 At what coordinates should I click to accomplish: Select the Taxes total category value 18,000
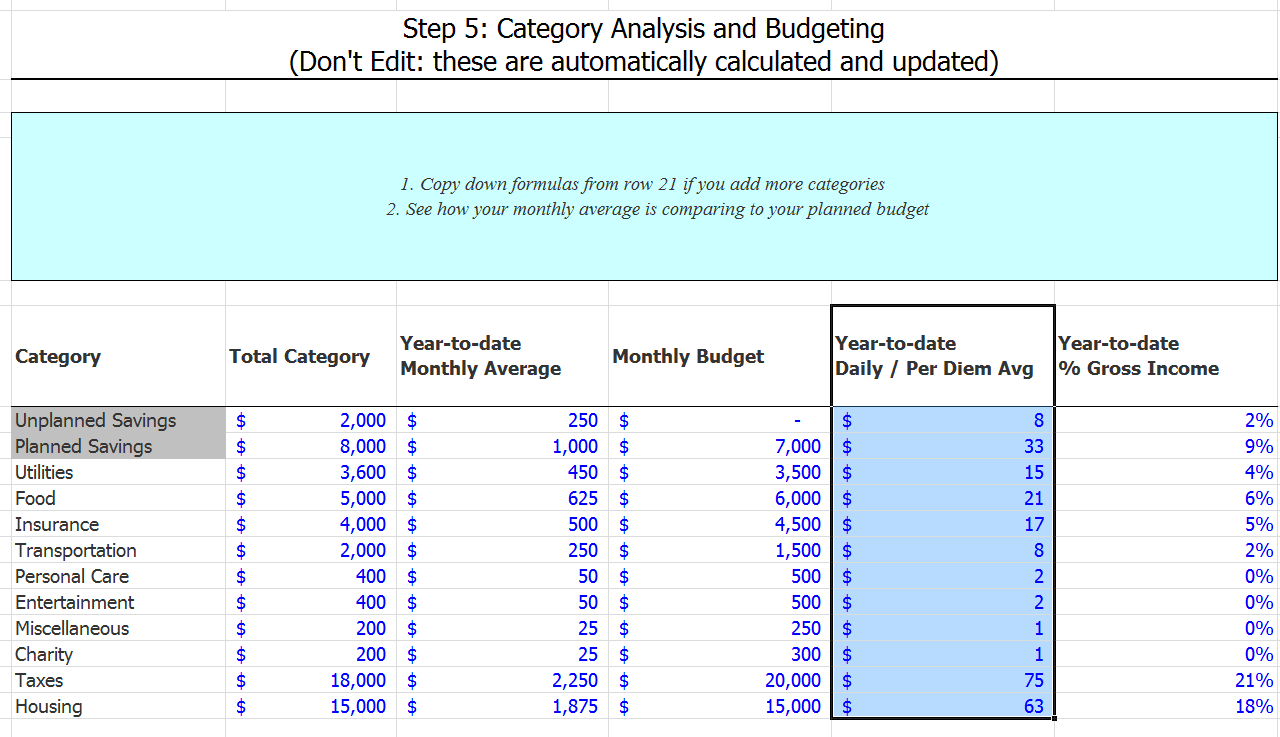311,680
